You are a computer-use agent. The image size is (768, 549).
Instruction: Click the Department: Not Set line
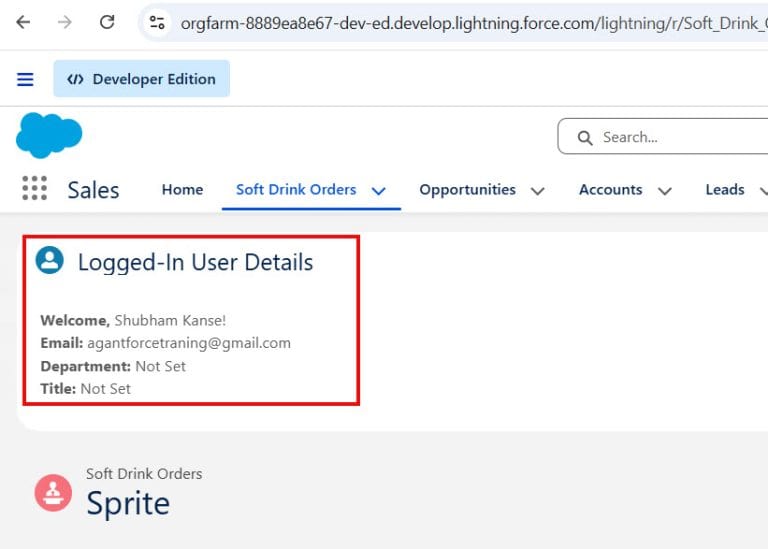[113, 366]
